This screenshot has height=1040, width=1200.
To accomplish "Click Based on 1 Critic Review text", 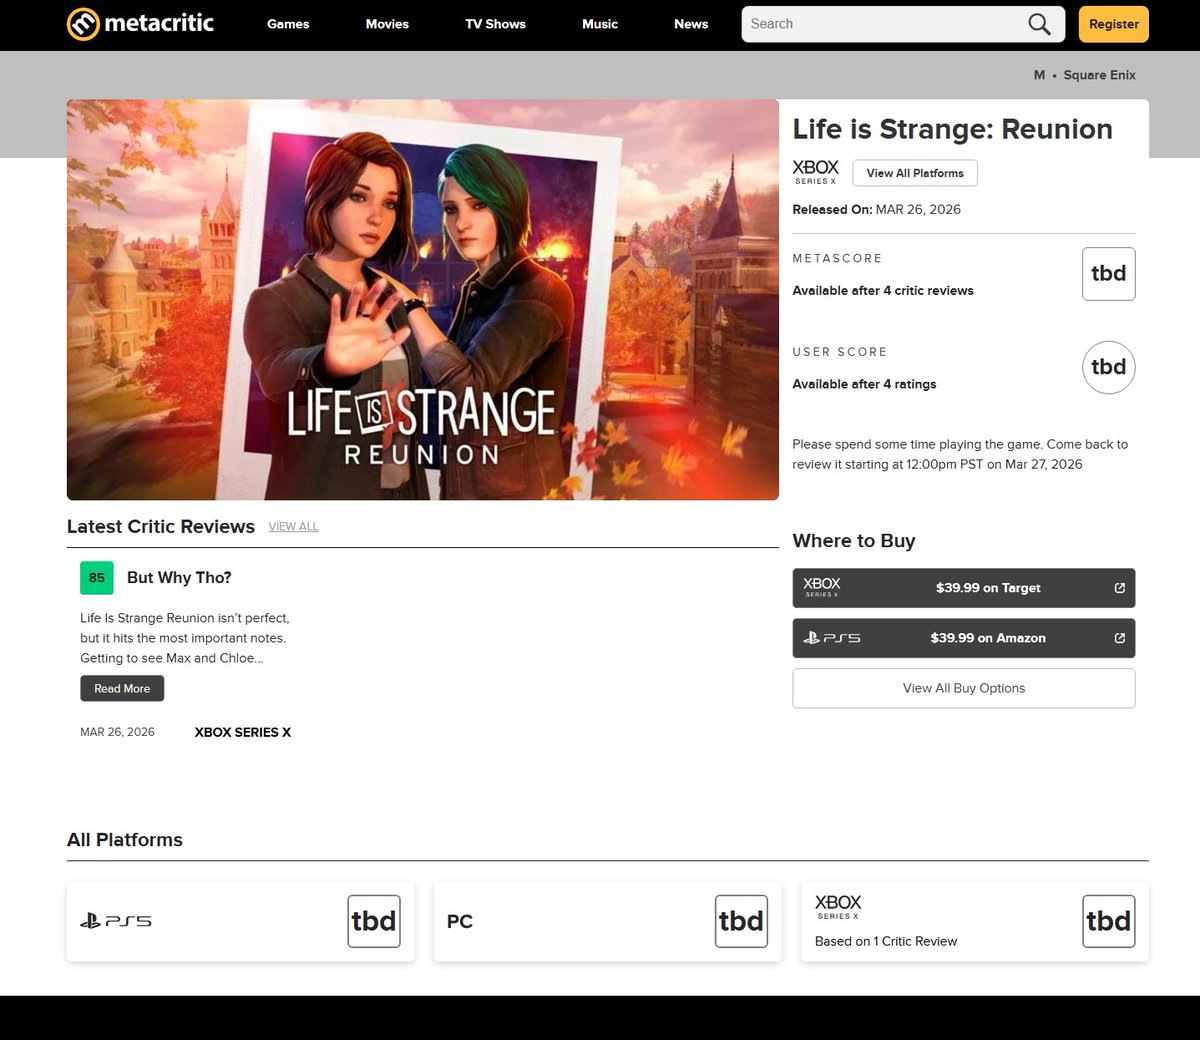I will coord(886,941).
